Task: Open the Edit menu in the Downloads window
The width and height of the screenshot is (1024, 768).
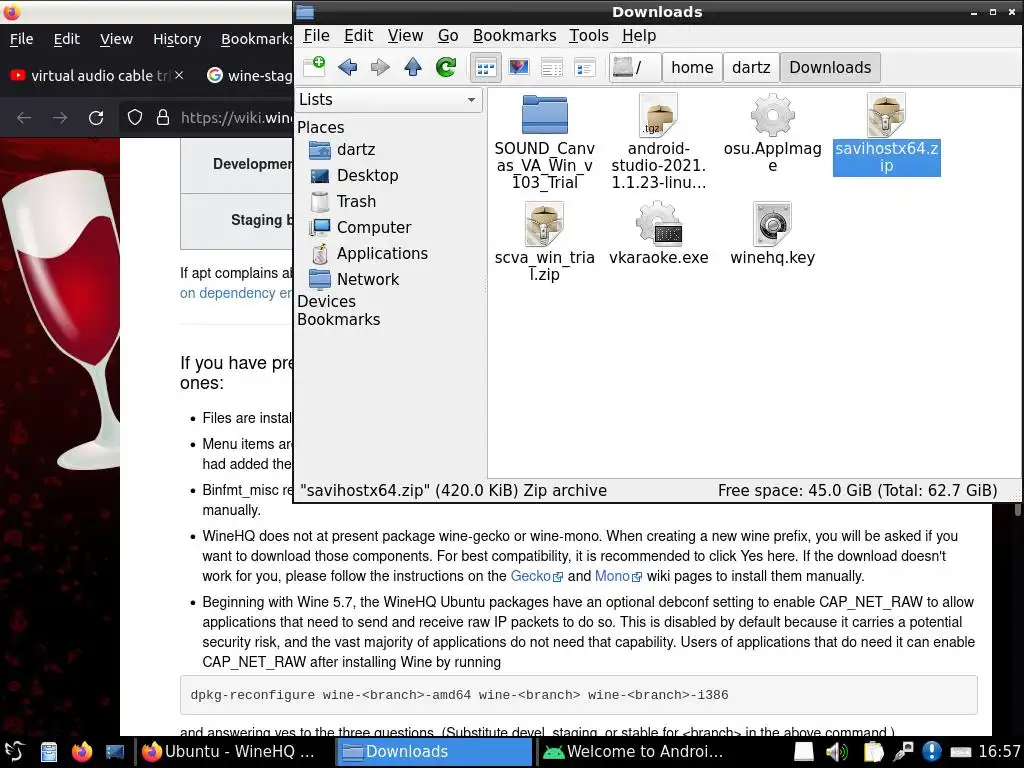Action: pyautogui.click(x=359, y=35)
